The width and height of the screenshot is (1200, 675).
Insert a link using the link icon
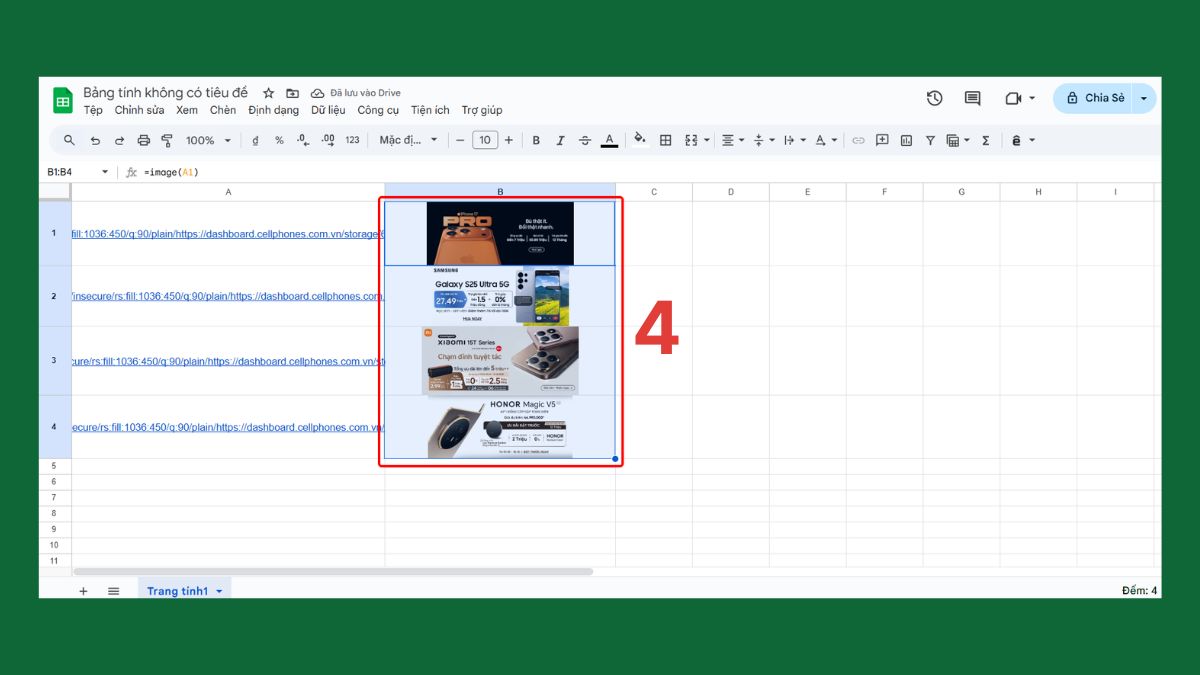[858, 140]
